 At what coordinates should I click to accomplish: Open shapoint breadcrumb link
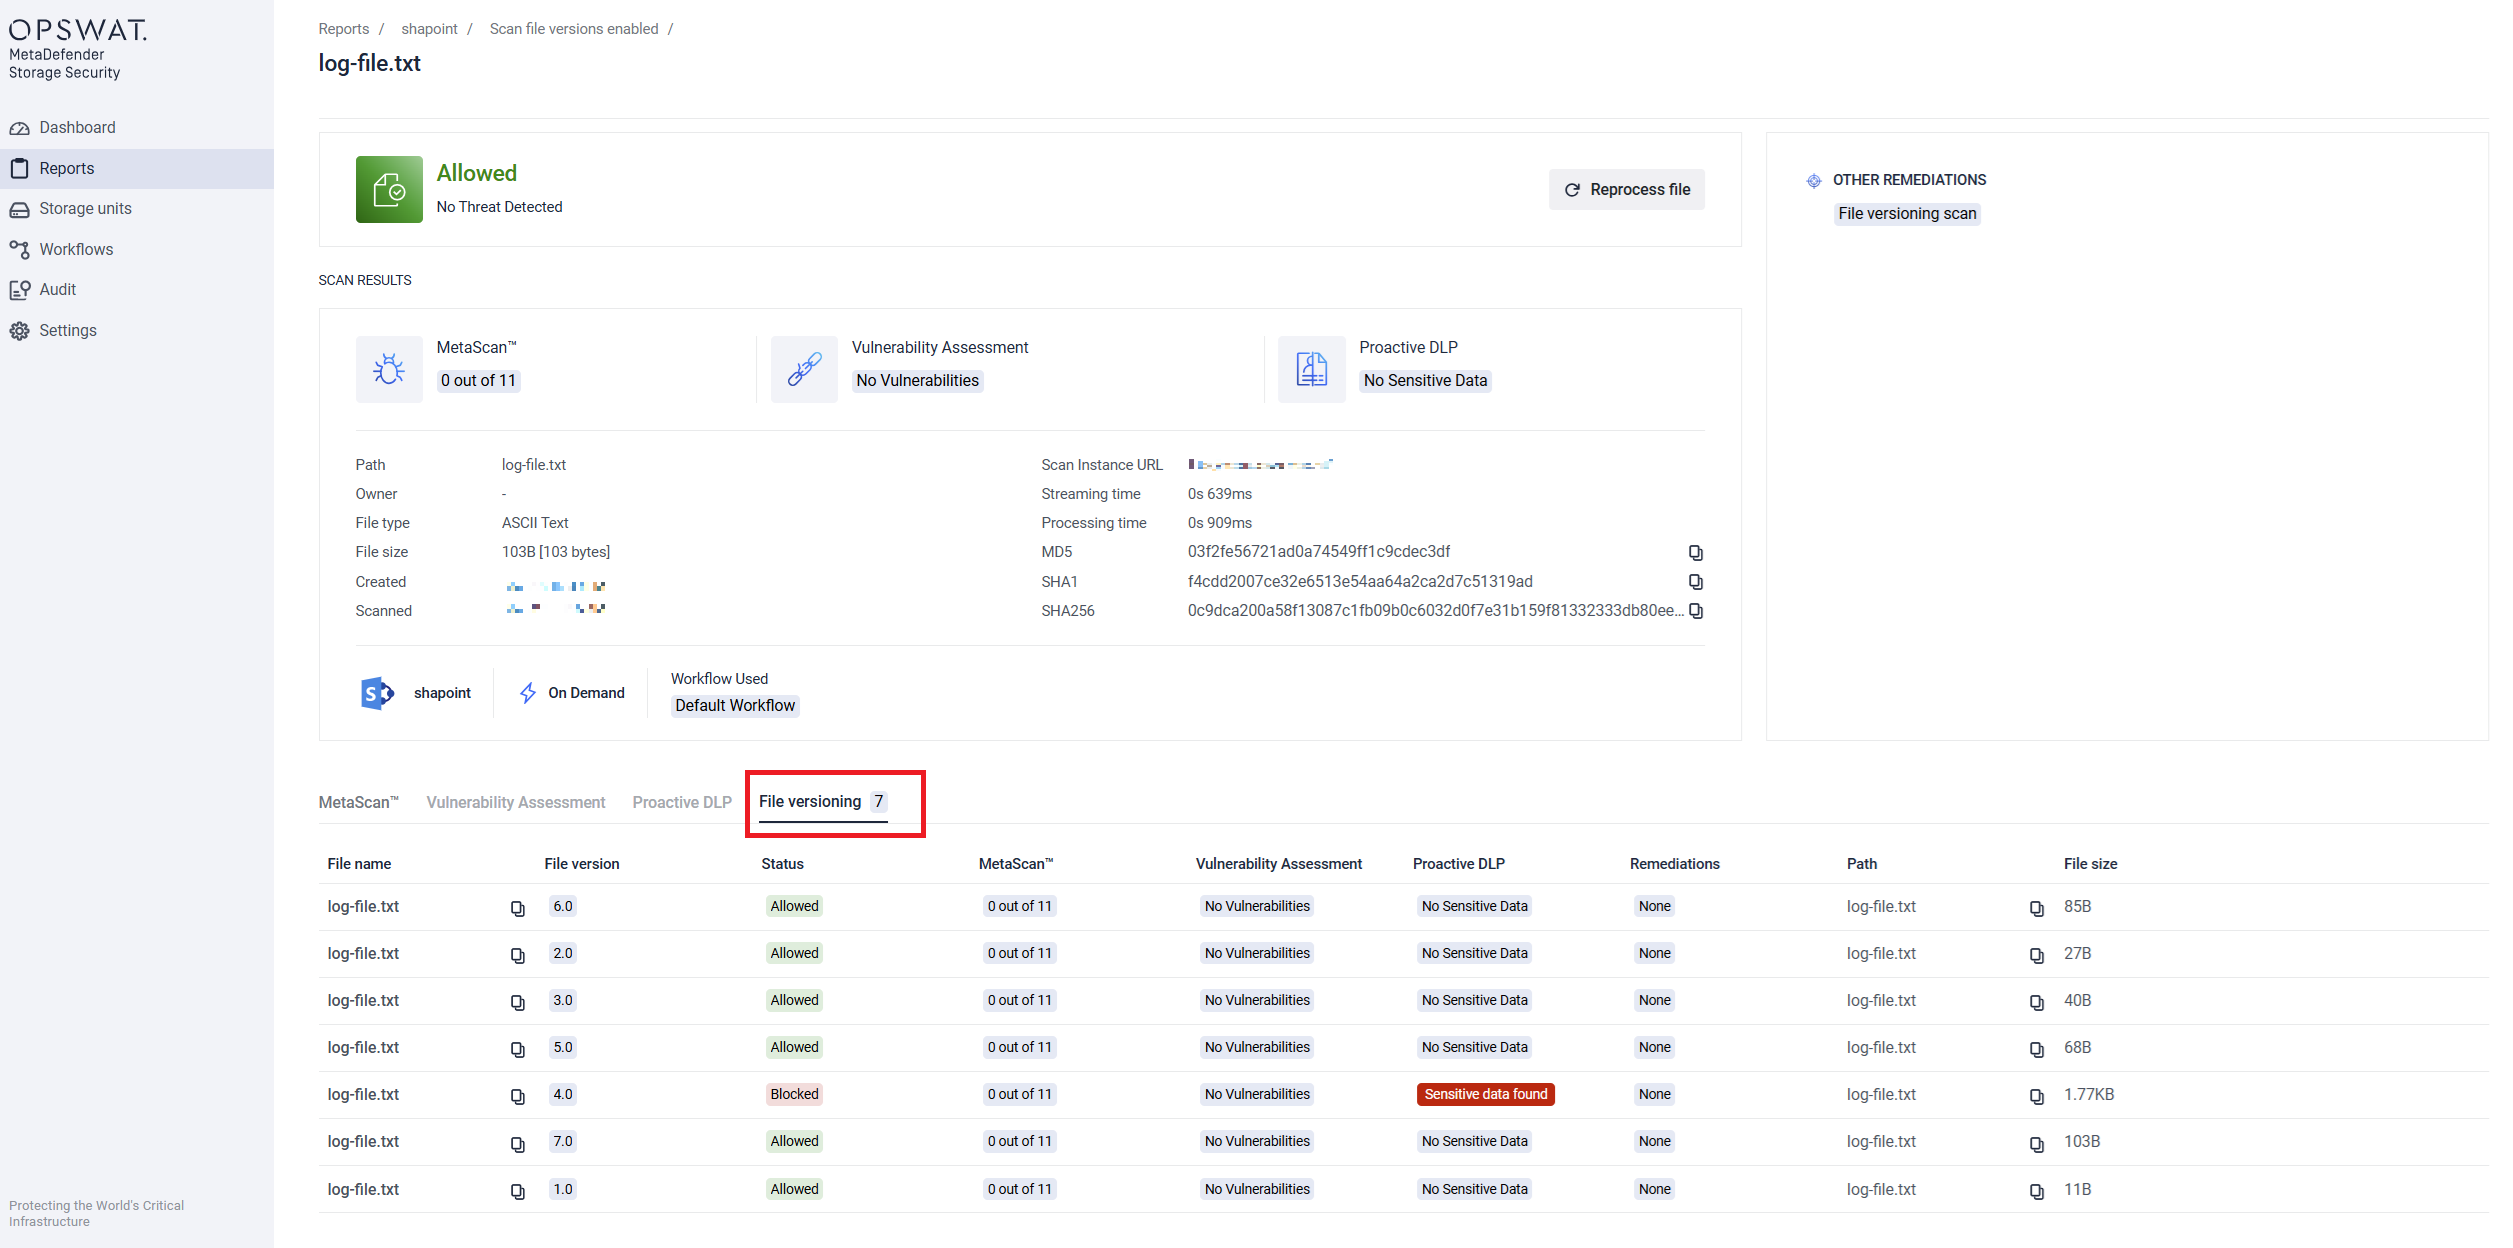[429, 29]
